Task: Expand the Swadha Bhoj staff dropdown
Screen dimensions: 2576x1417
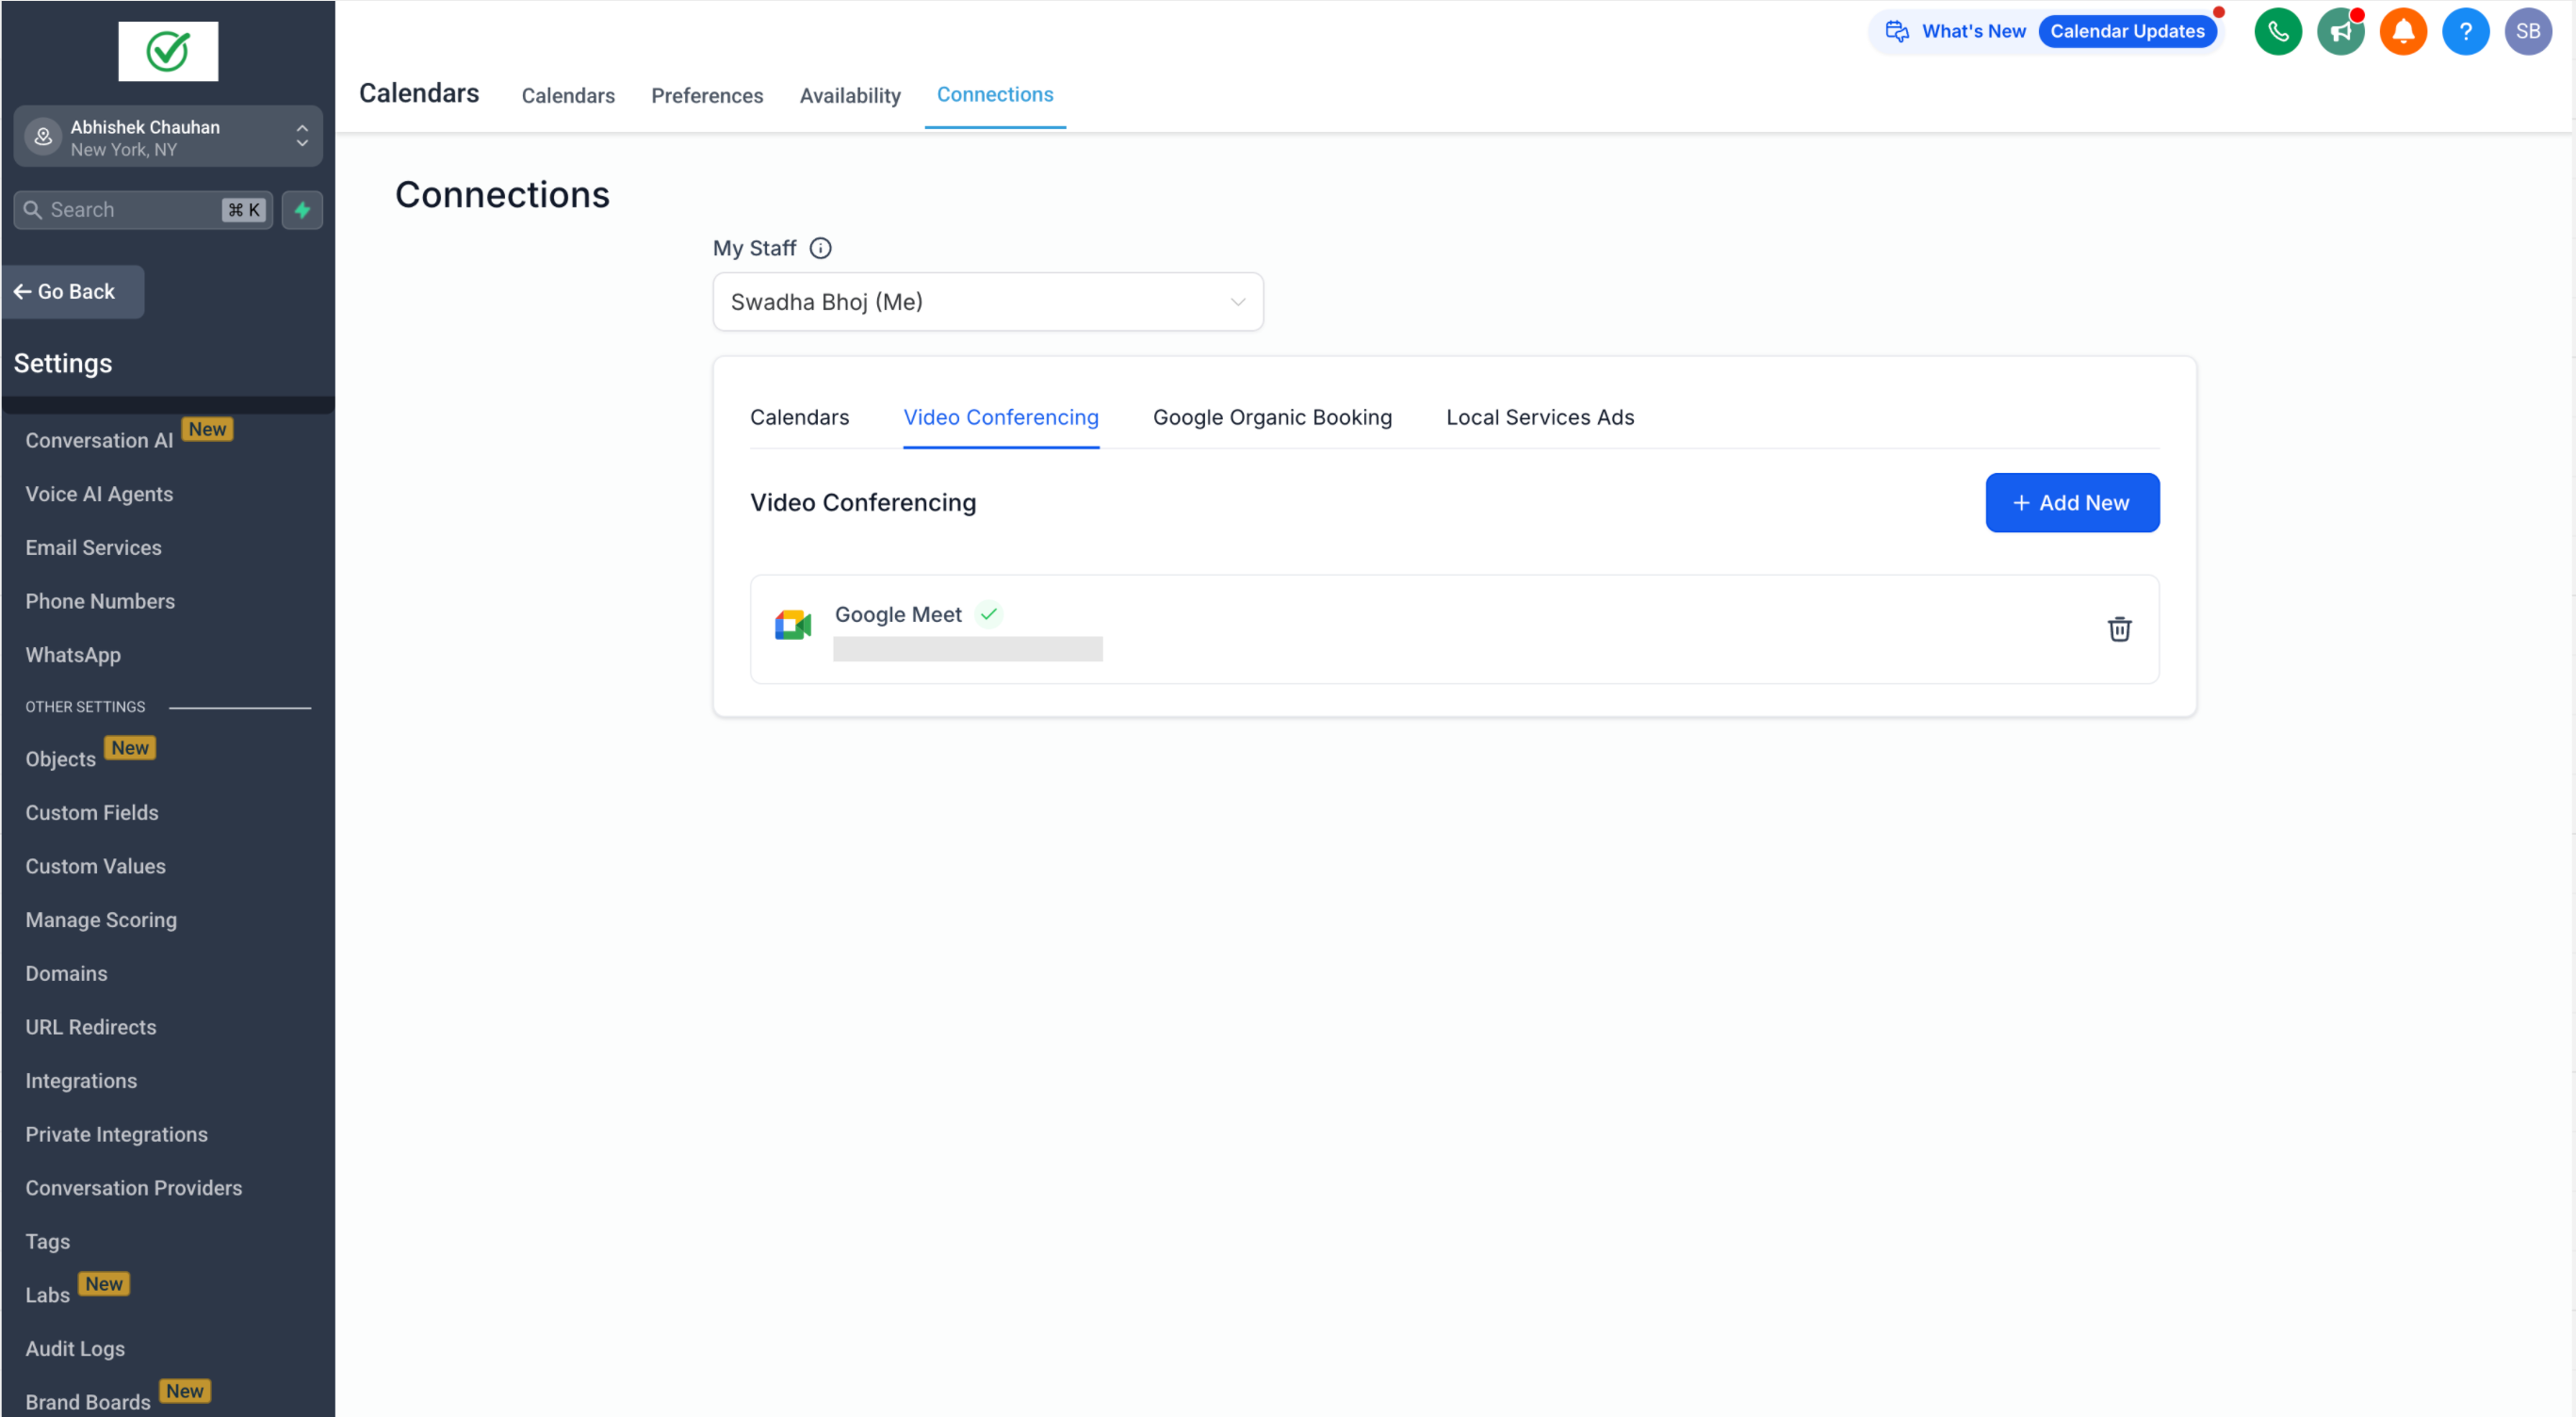Action: click(x=987, y=302)
